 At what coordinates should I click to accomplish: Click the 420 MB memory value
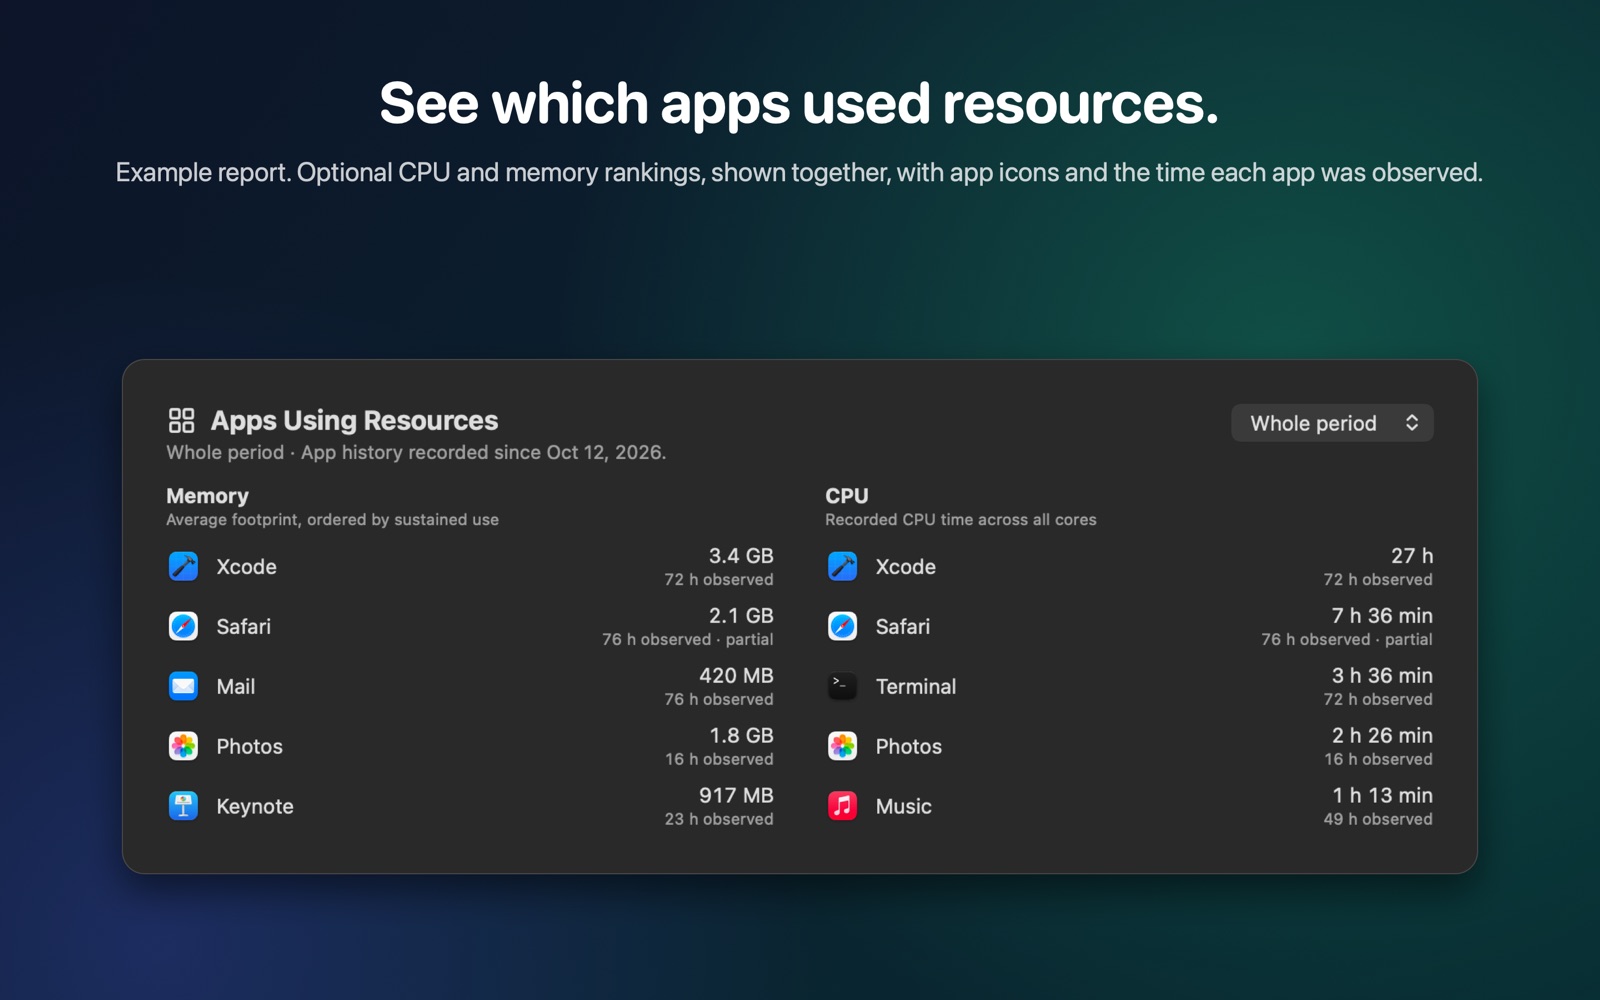(x=736, y=675)
